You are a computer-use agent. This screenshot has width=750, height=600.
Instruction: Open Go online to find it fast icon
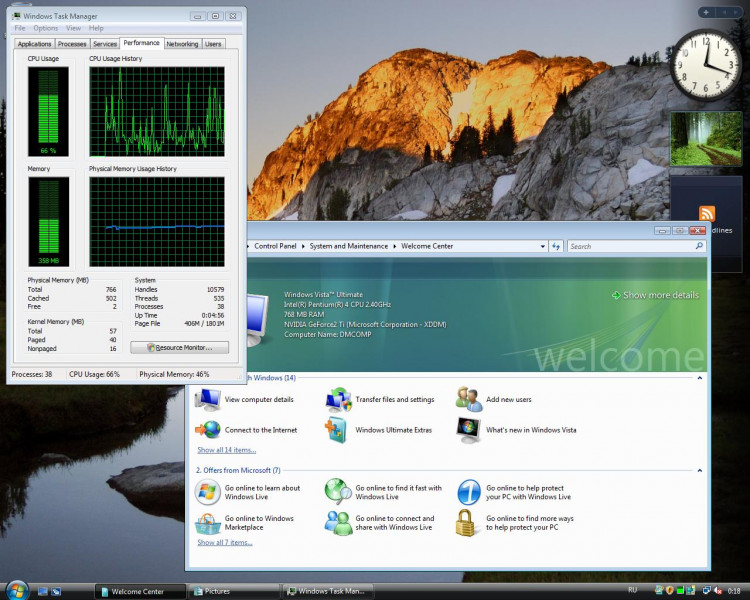tap(338, 492)
